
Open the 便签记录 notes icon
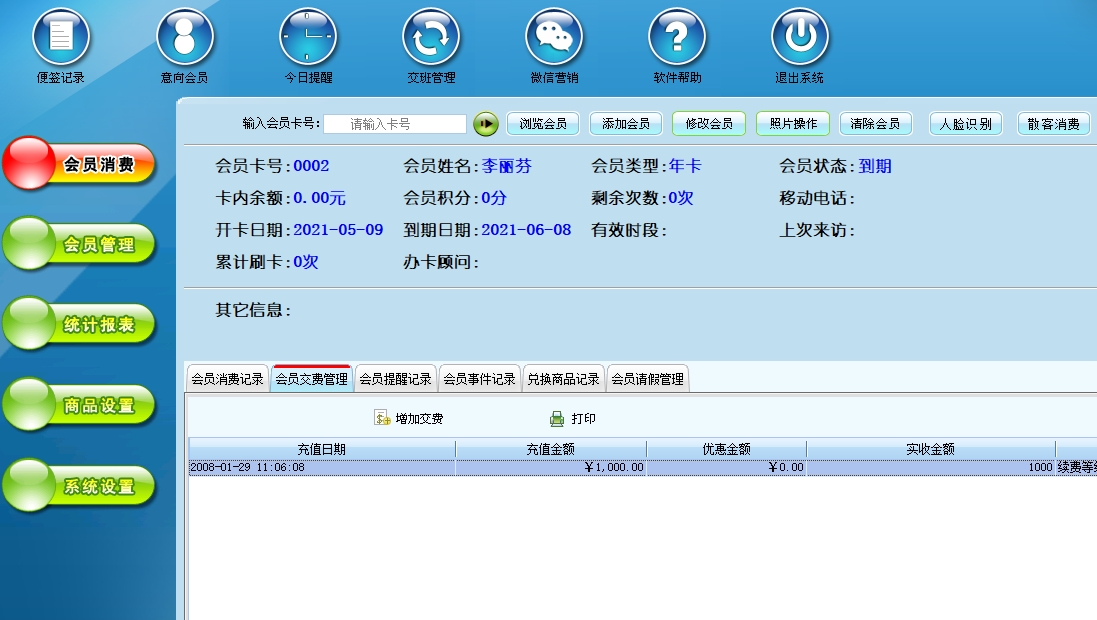tap(61, 37)
